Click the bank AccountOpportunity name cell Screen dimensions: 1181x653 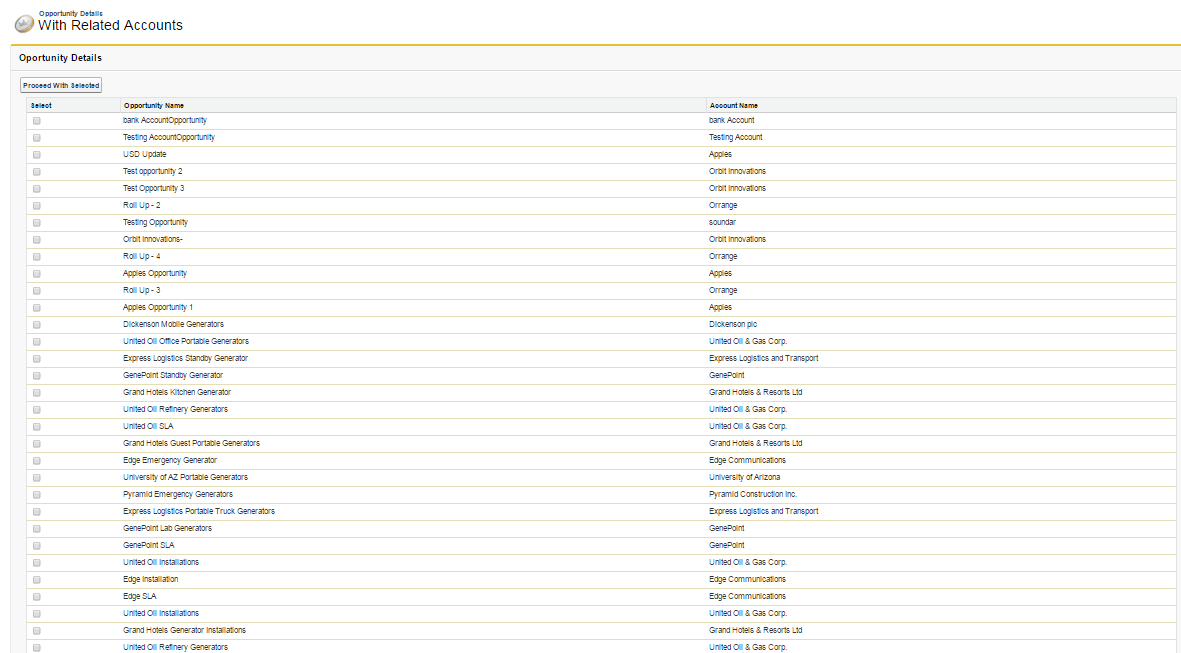[x=165, y=121]
